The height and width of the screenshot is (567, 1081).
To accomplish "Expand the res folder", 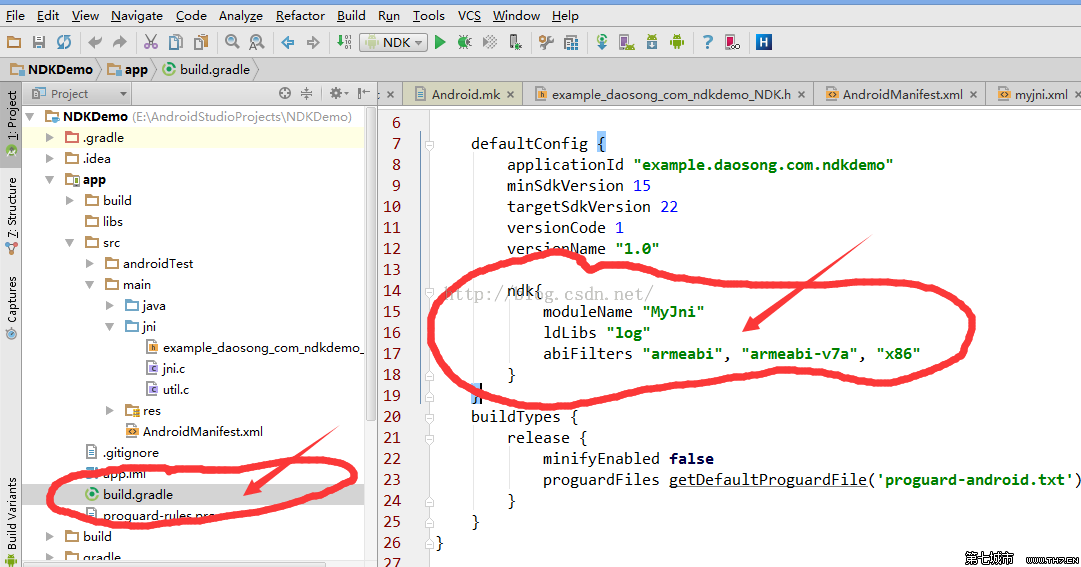I will tap(110, 410).
